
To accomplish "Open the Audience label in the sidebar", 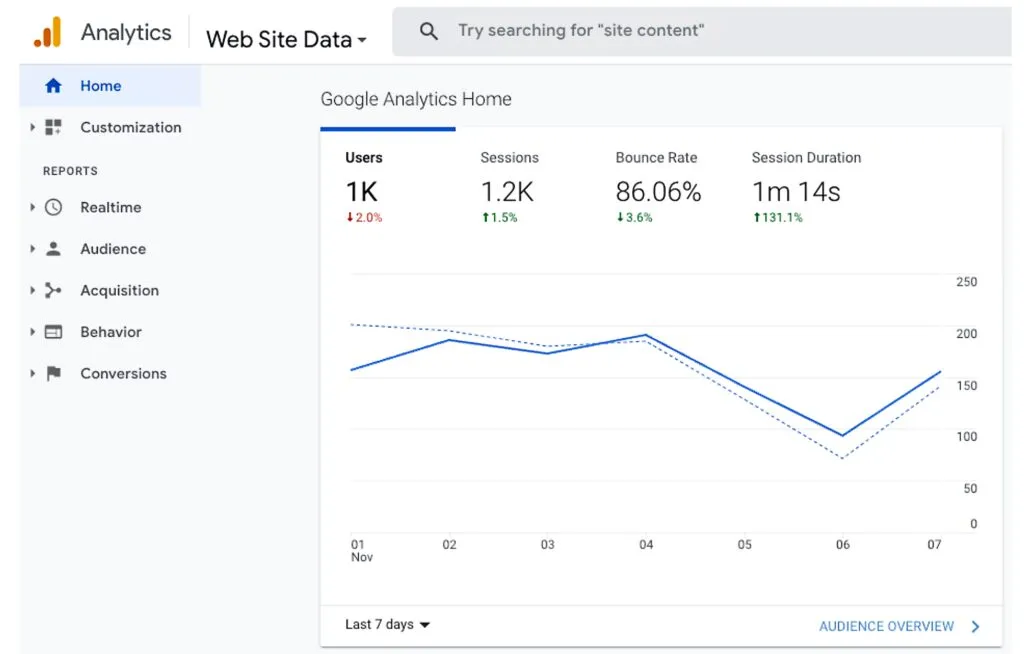I will 113,249.
